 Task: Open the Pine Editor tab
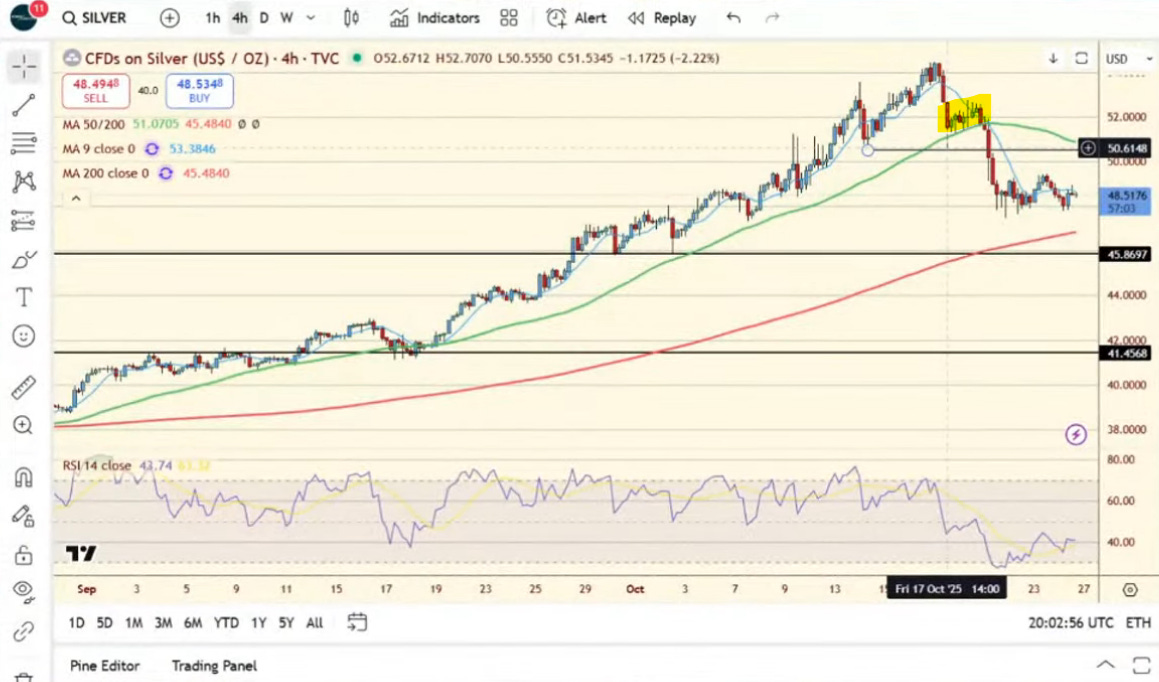click(104, 666)
